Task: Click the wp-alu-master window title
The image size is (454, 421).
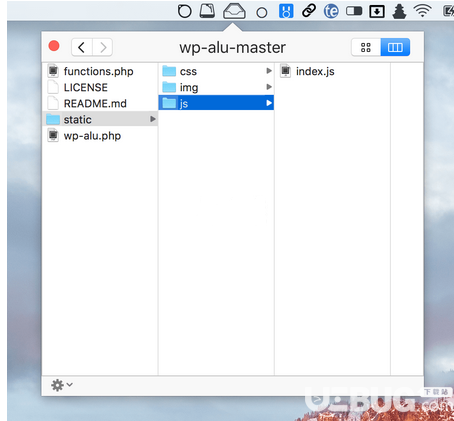Action: point(232,48)
